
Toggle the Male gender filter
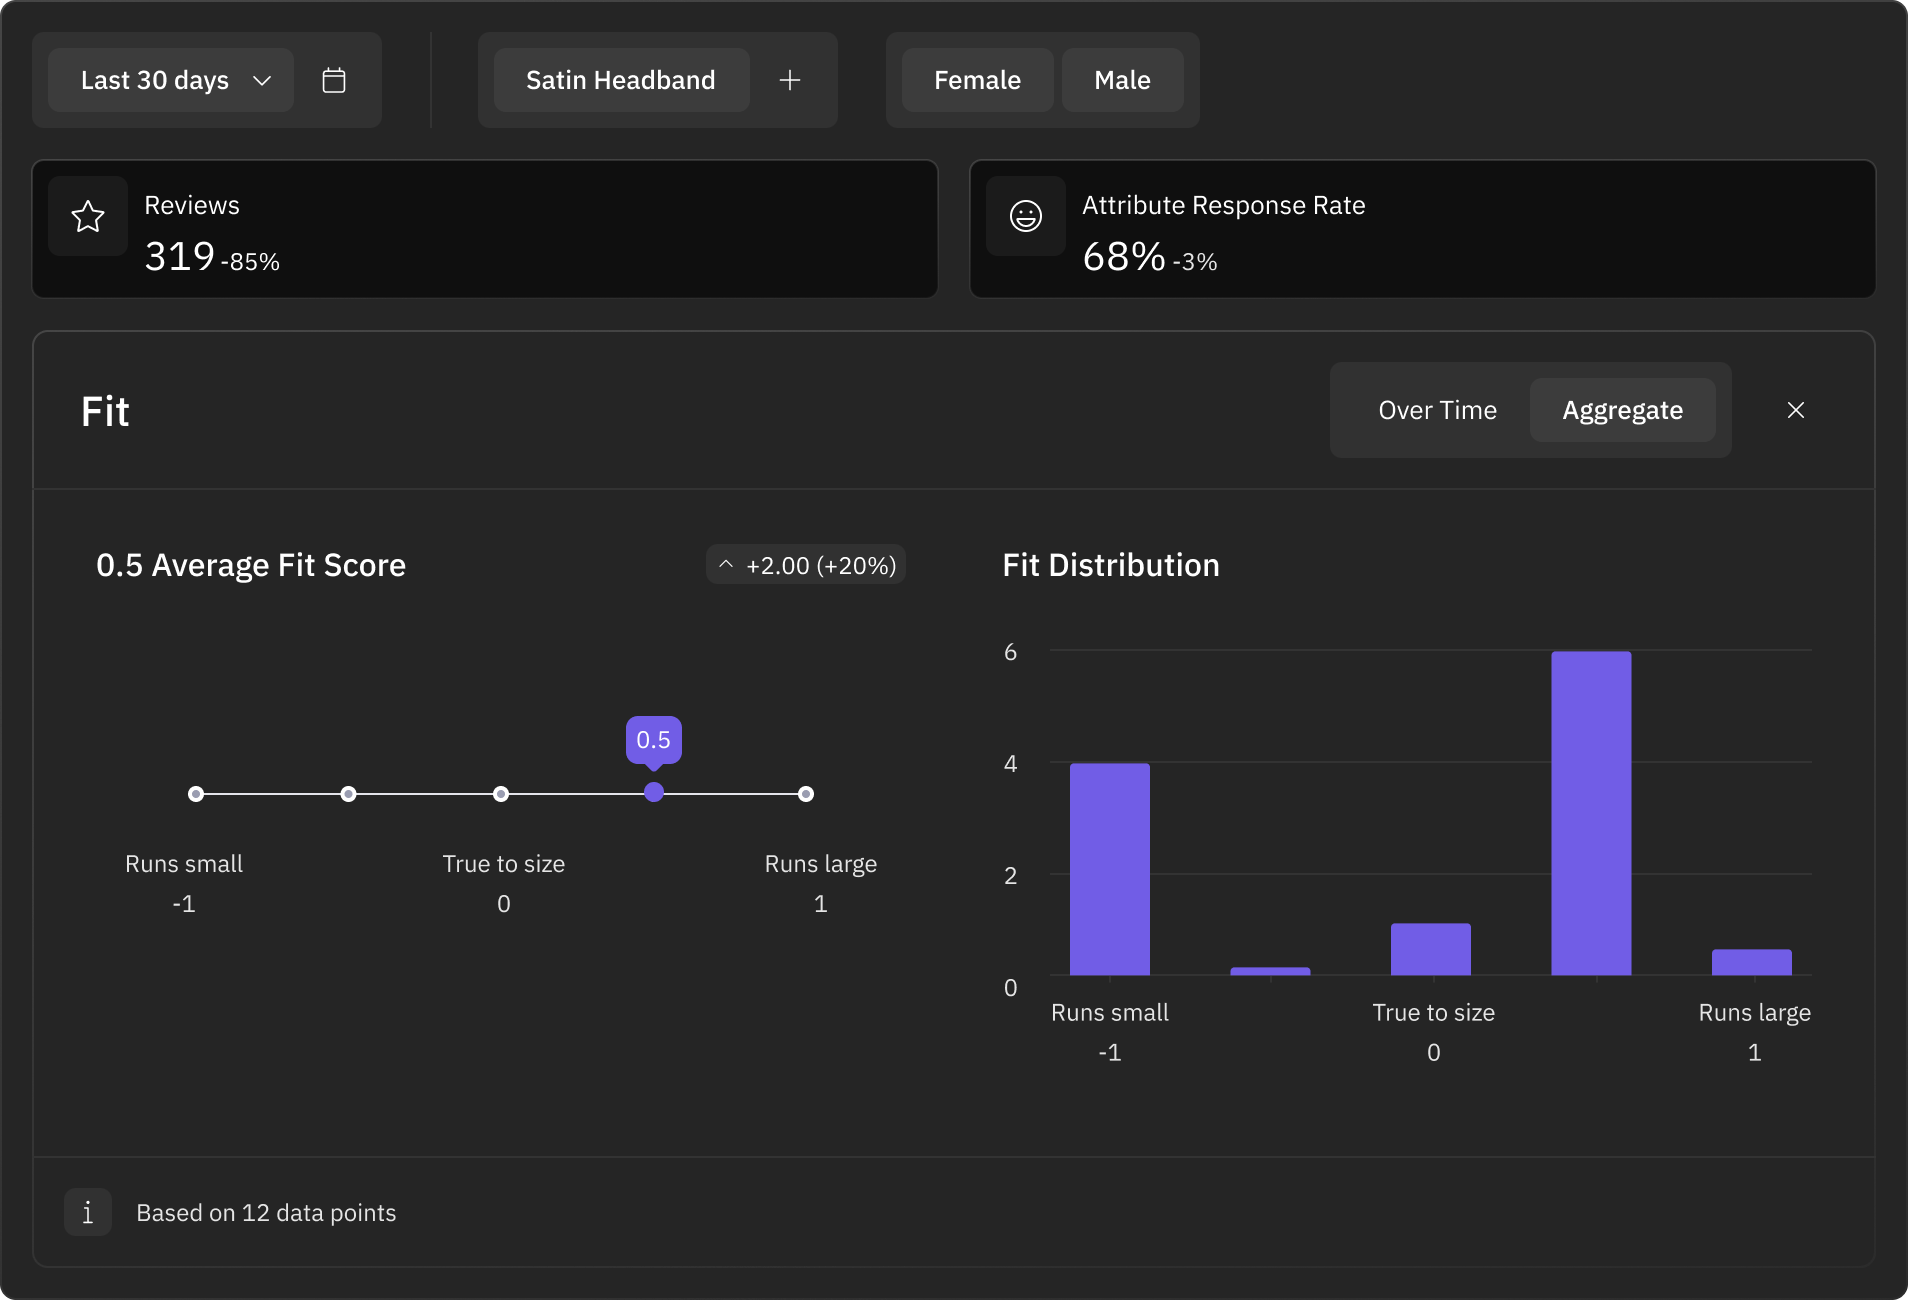(1122, 80)
